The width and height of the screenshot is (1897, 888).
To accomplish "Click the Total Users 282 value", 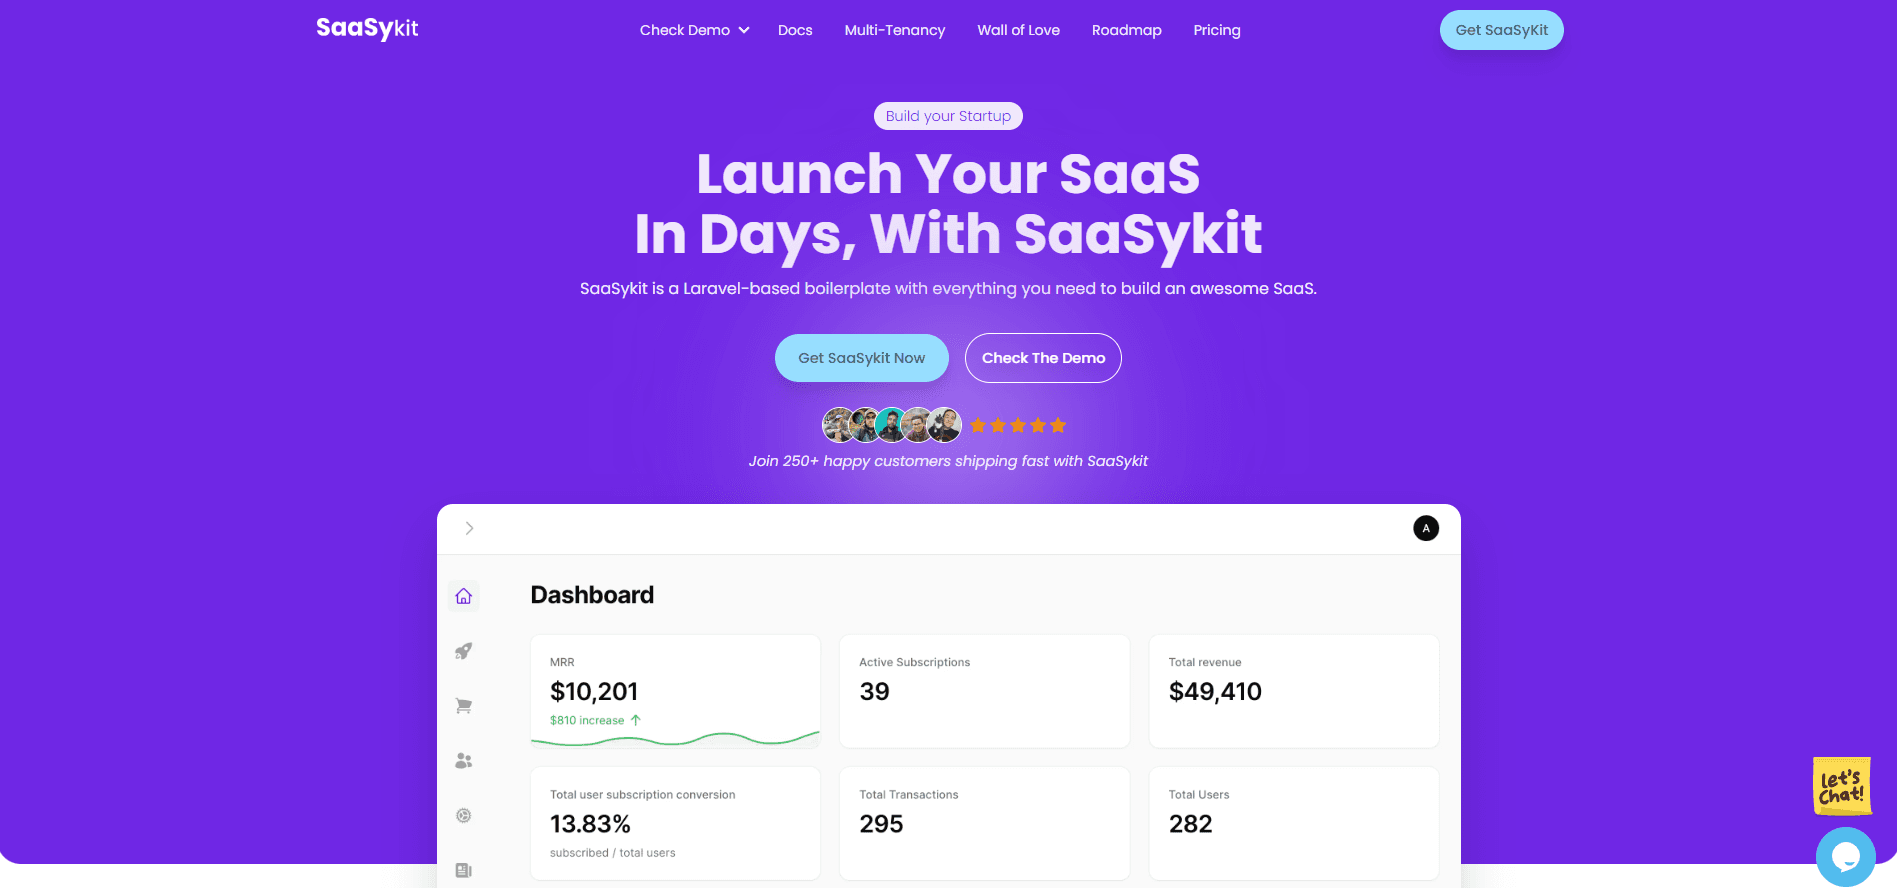I will coord(1190,824).
